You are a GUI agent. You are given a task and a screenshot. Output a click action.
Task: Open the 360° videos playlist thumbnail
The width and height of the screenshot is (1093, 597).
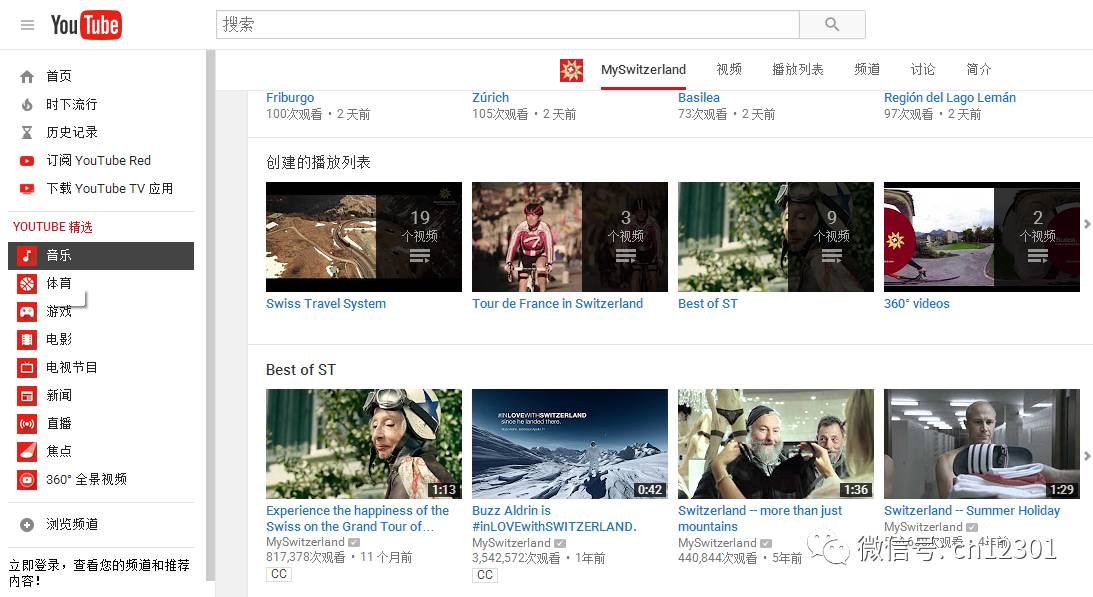pos(981,237)
